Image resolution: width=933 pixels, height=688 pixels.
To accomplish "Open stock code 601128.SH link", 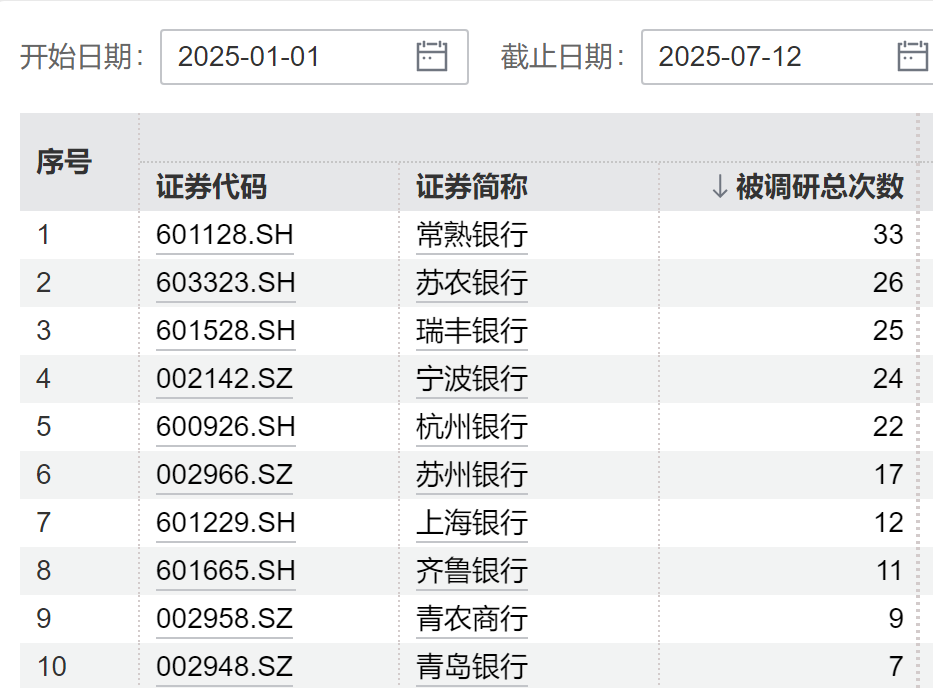I will 225,235.
